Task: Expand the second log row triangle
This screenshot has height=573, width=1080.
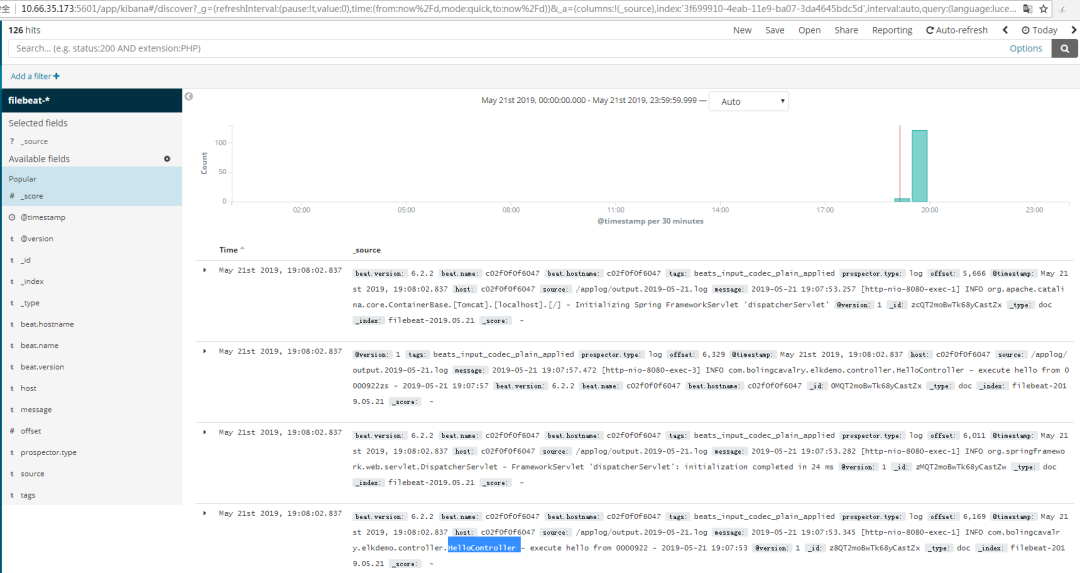Action: coord(205,351)
